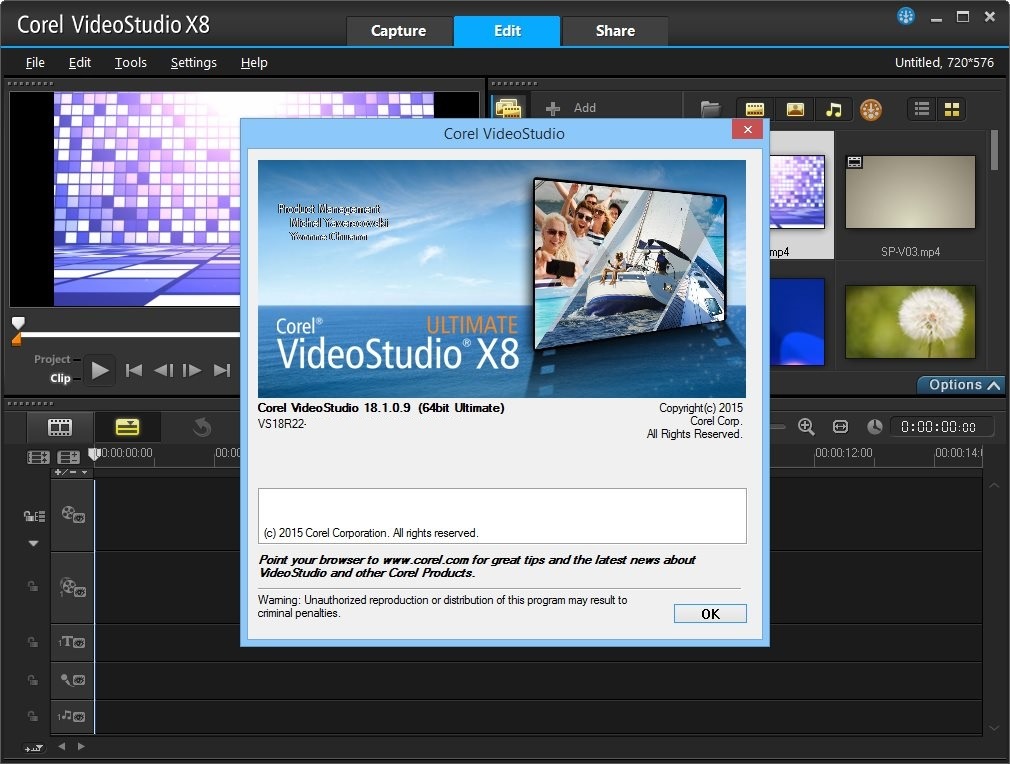This screenshot has height=764, width=1010.
Task: Switch to the Share tab
Action: tap(615, 31)
